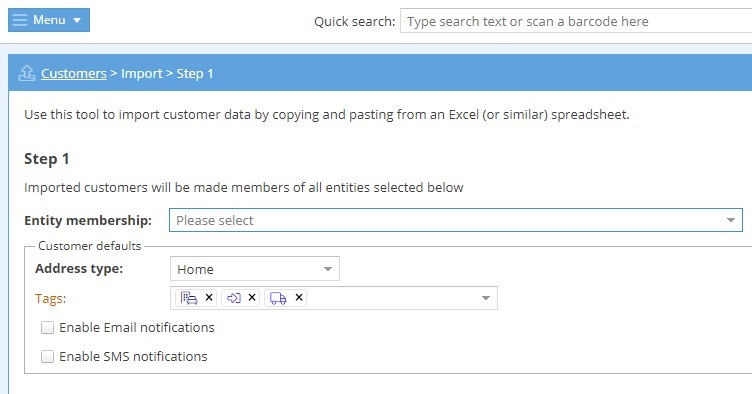Image resolution: width=752 pixels, height=394 pixels.
Task: Open the Customers breadcrumb link
Action: pos(74,73)
